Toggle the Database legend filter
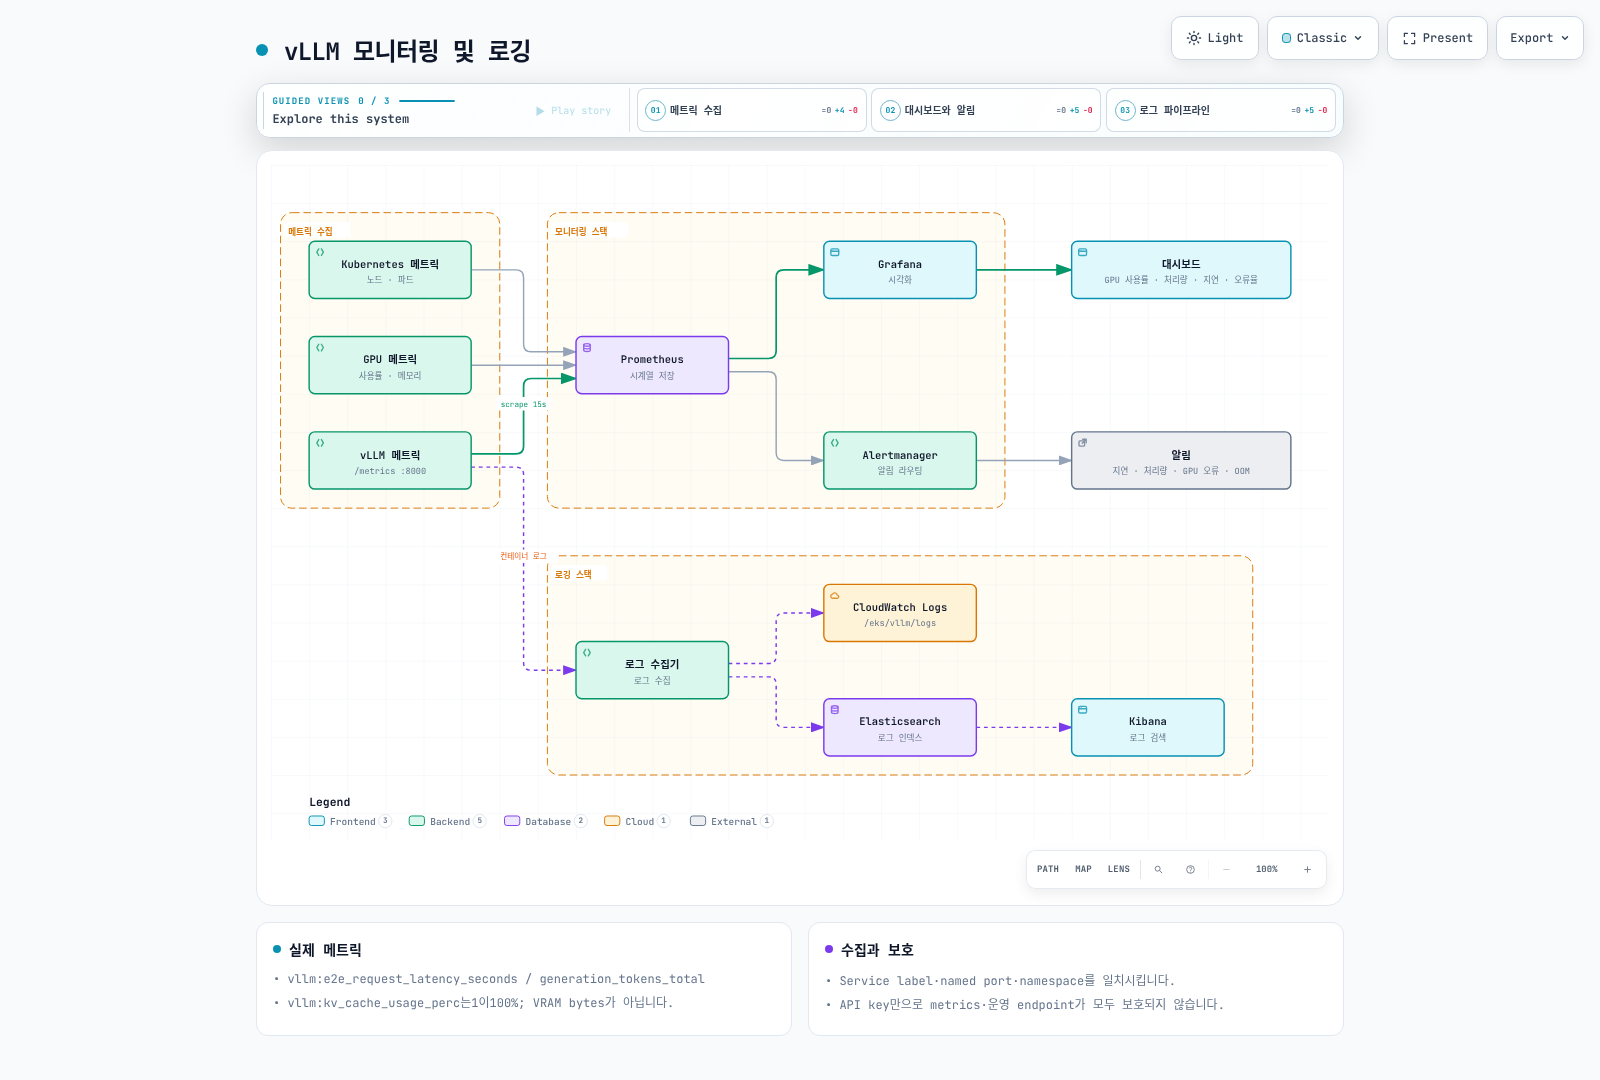 545,821
